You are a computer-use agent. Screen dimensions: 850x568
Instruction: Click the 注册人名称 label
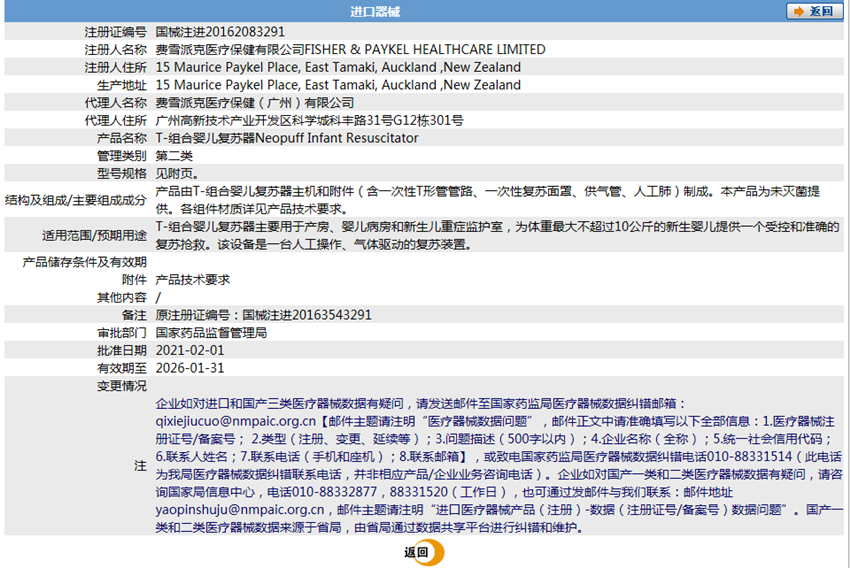[115, 50]
